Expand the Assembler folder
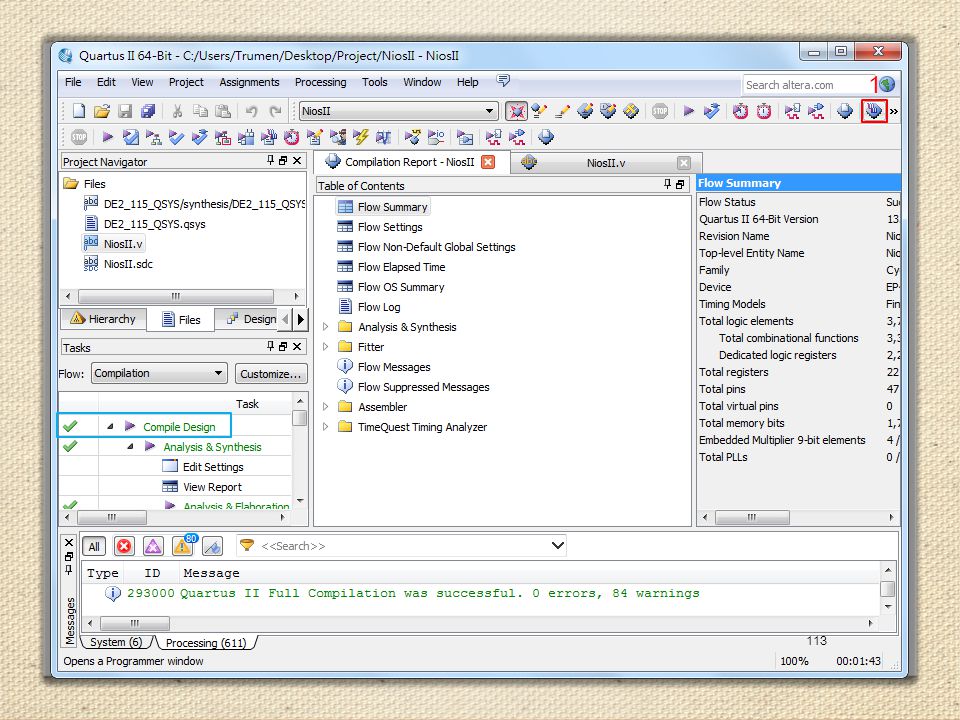The width and height of the screenshot is (960, 720). [326, 407]
